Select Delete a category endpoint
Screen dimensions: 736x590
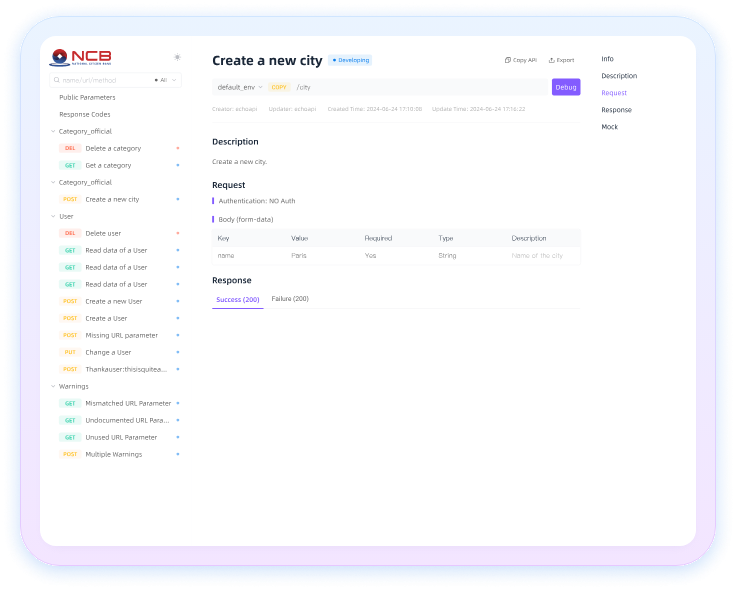click(x=113, y=148)
